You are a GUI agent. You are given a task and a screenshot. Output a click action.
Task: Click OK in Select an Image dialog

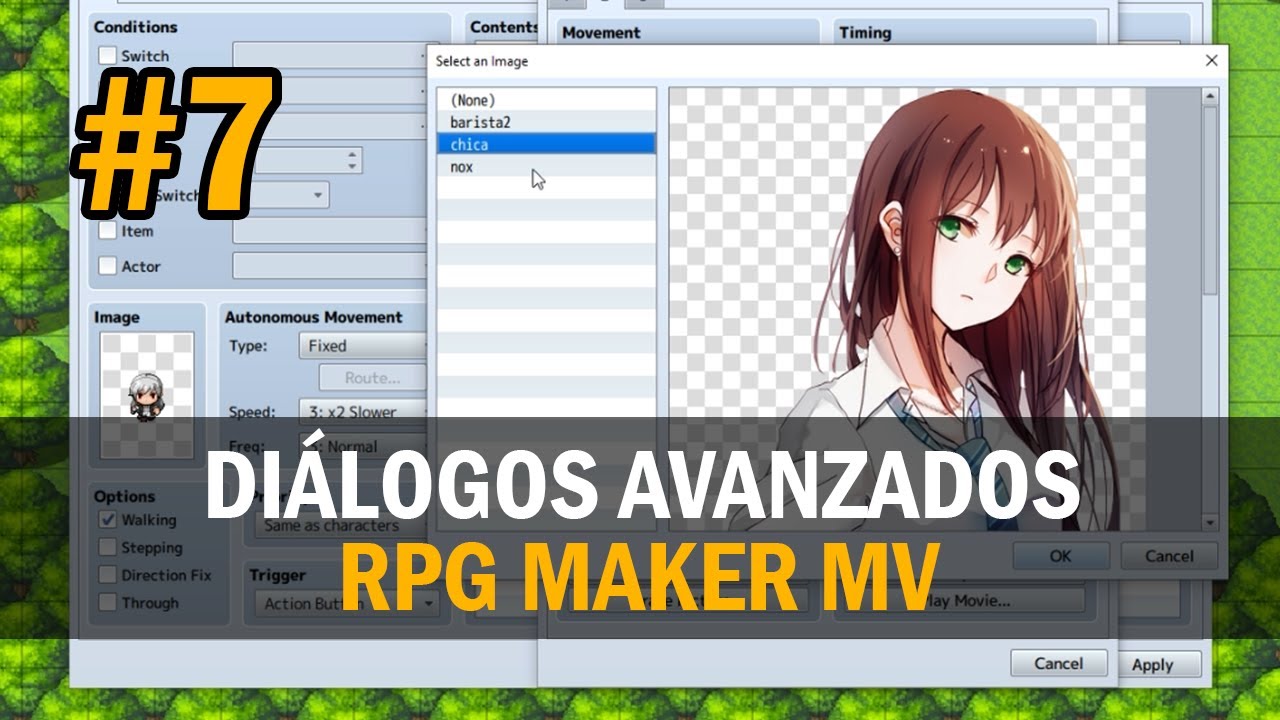[x=1060, y=556]
